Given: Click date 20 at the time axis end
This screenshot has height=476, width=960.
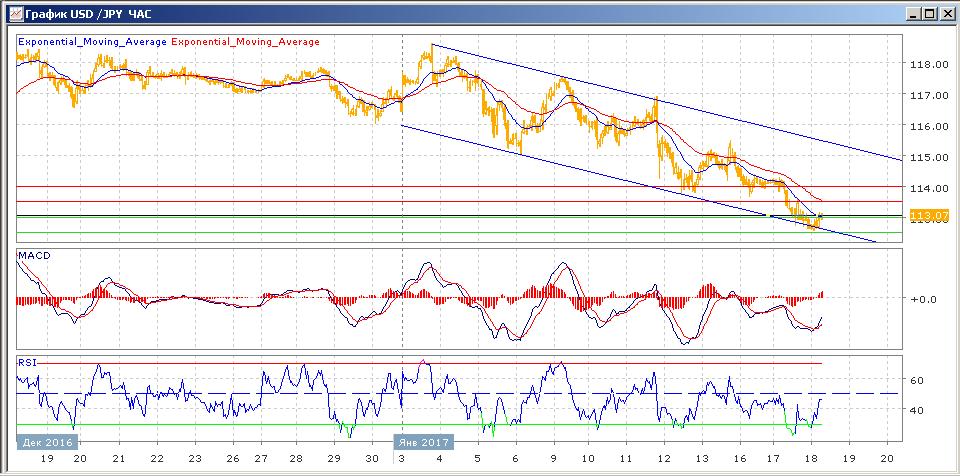Looking at the screenshot, I should [x=886, y=457].
